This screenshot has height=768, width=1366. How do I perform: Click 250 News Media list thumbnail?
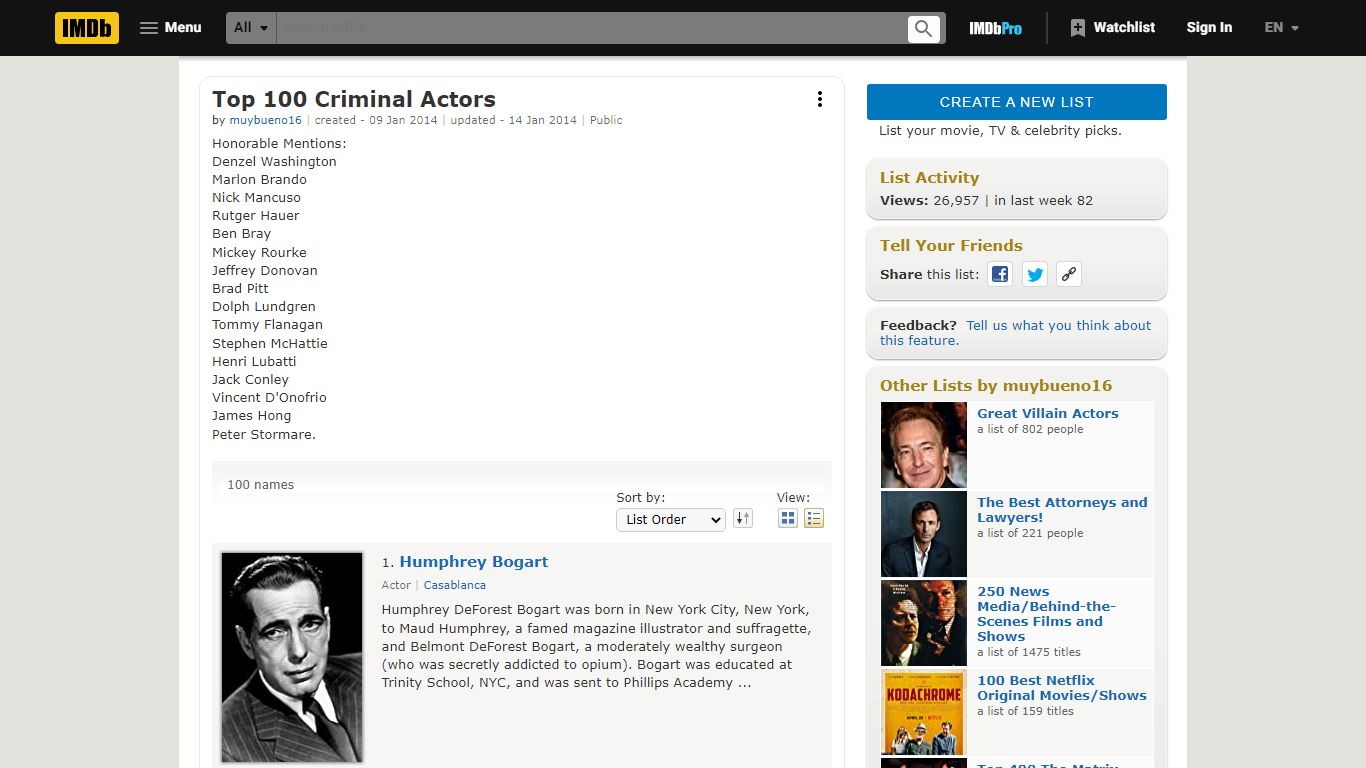(924, 623)
